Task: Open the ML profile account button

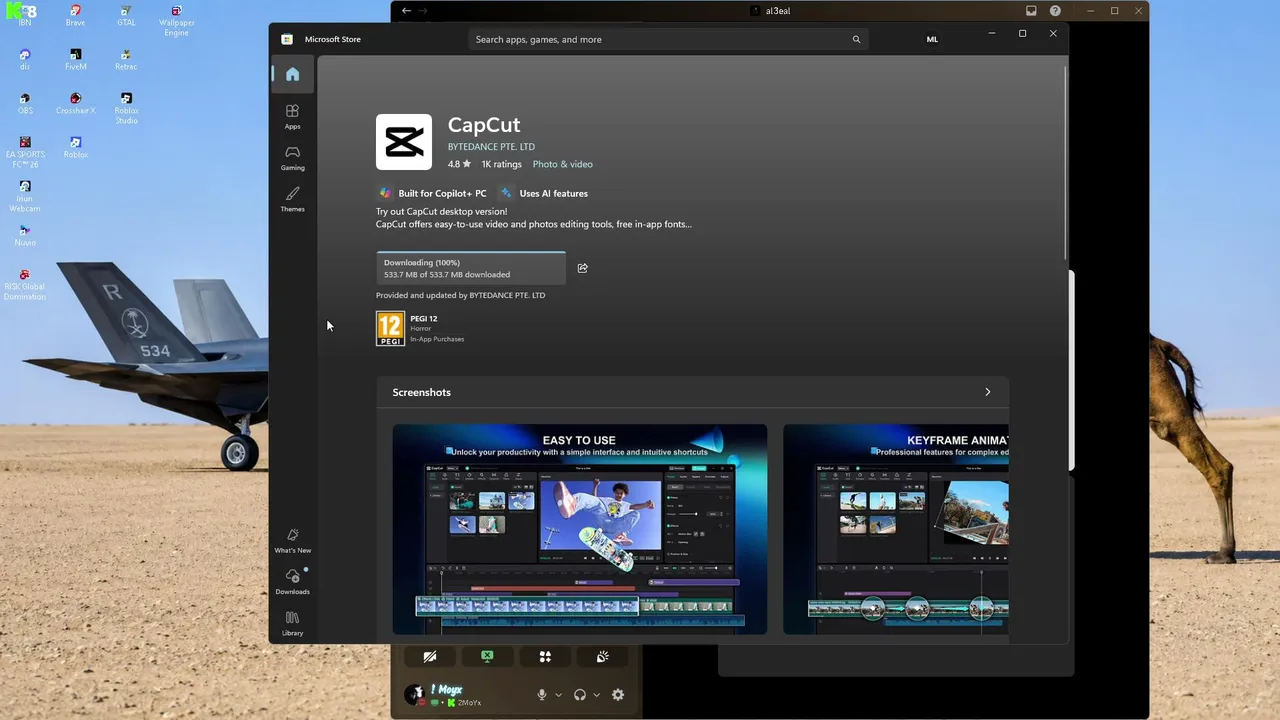Action: pos(932,39)
